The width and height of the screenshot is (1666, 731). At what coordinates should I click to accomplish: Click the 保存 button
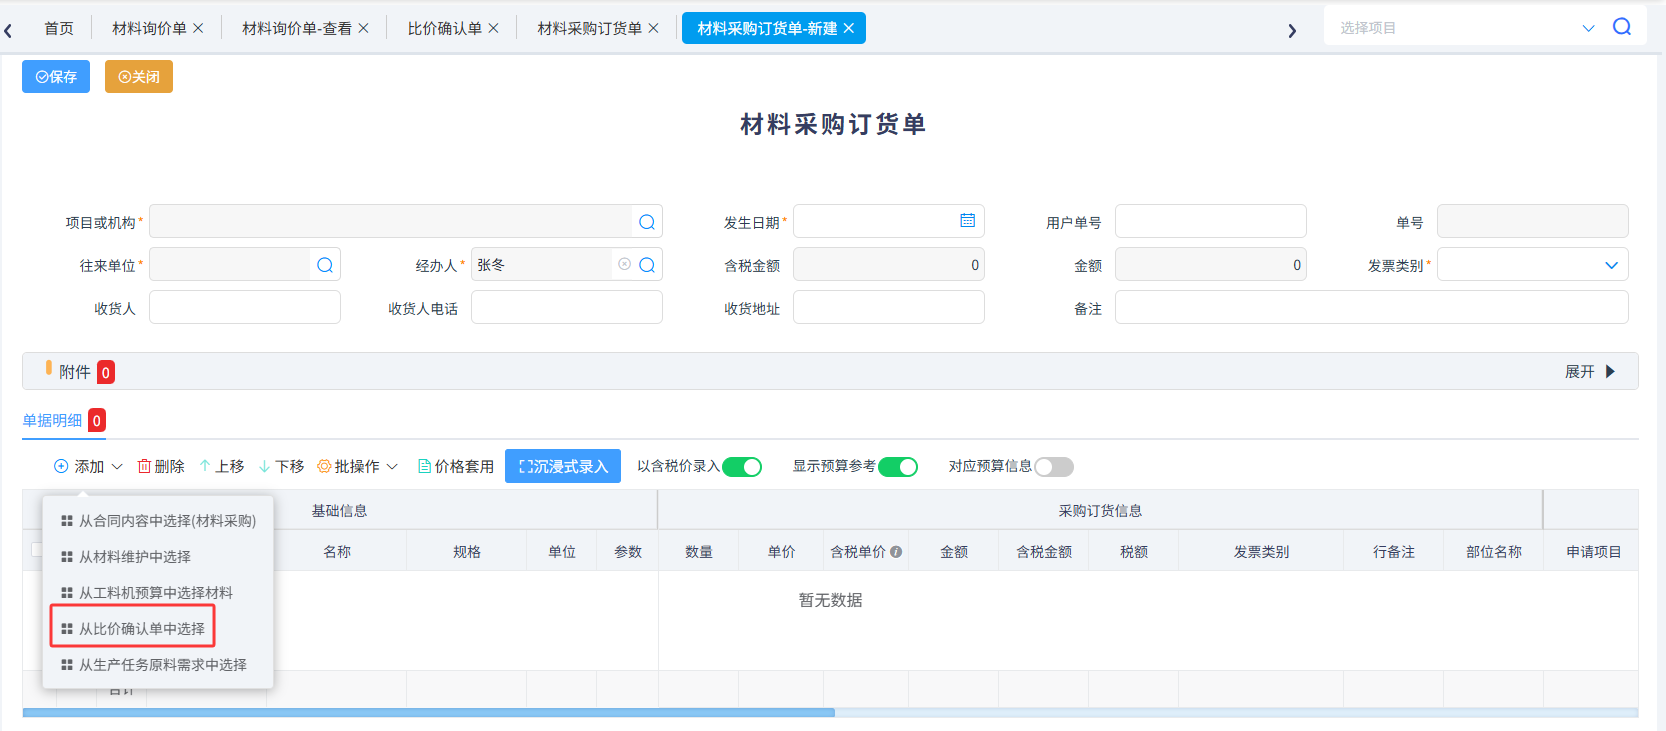point(56,76)
